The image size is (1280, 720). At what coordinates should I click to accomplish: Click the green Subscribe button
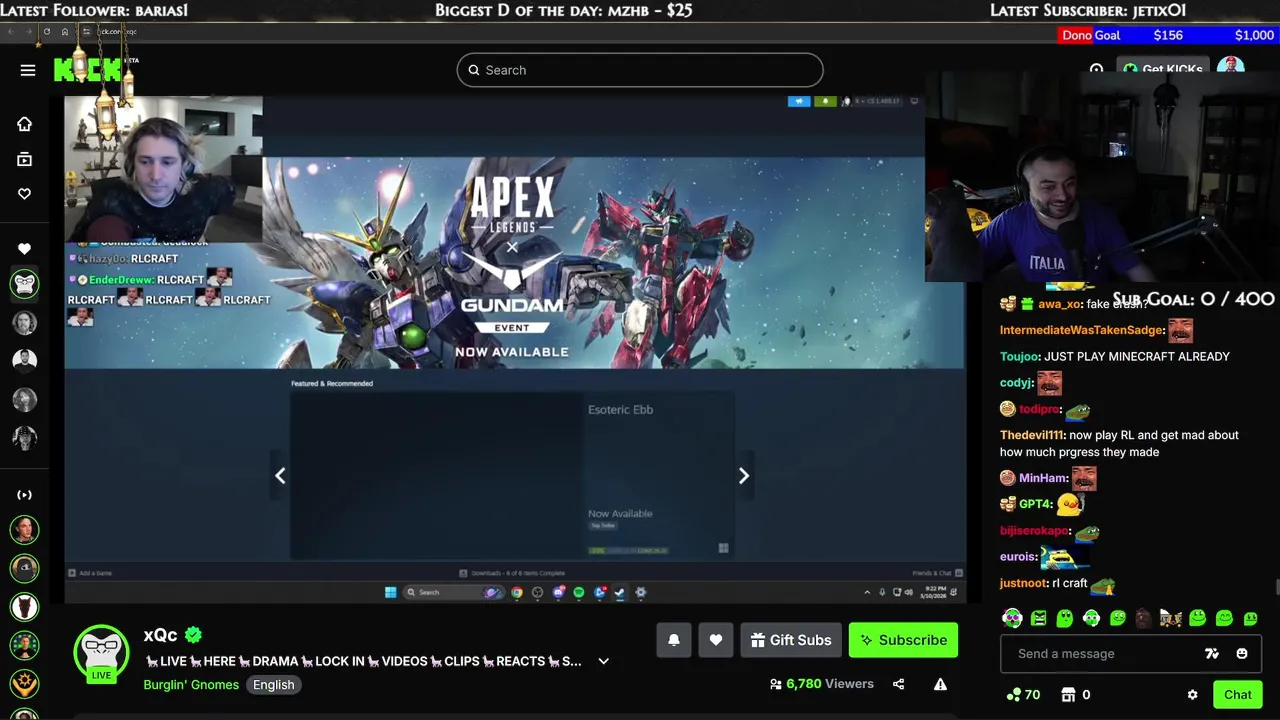click(903, 640)
